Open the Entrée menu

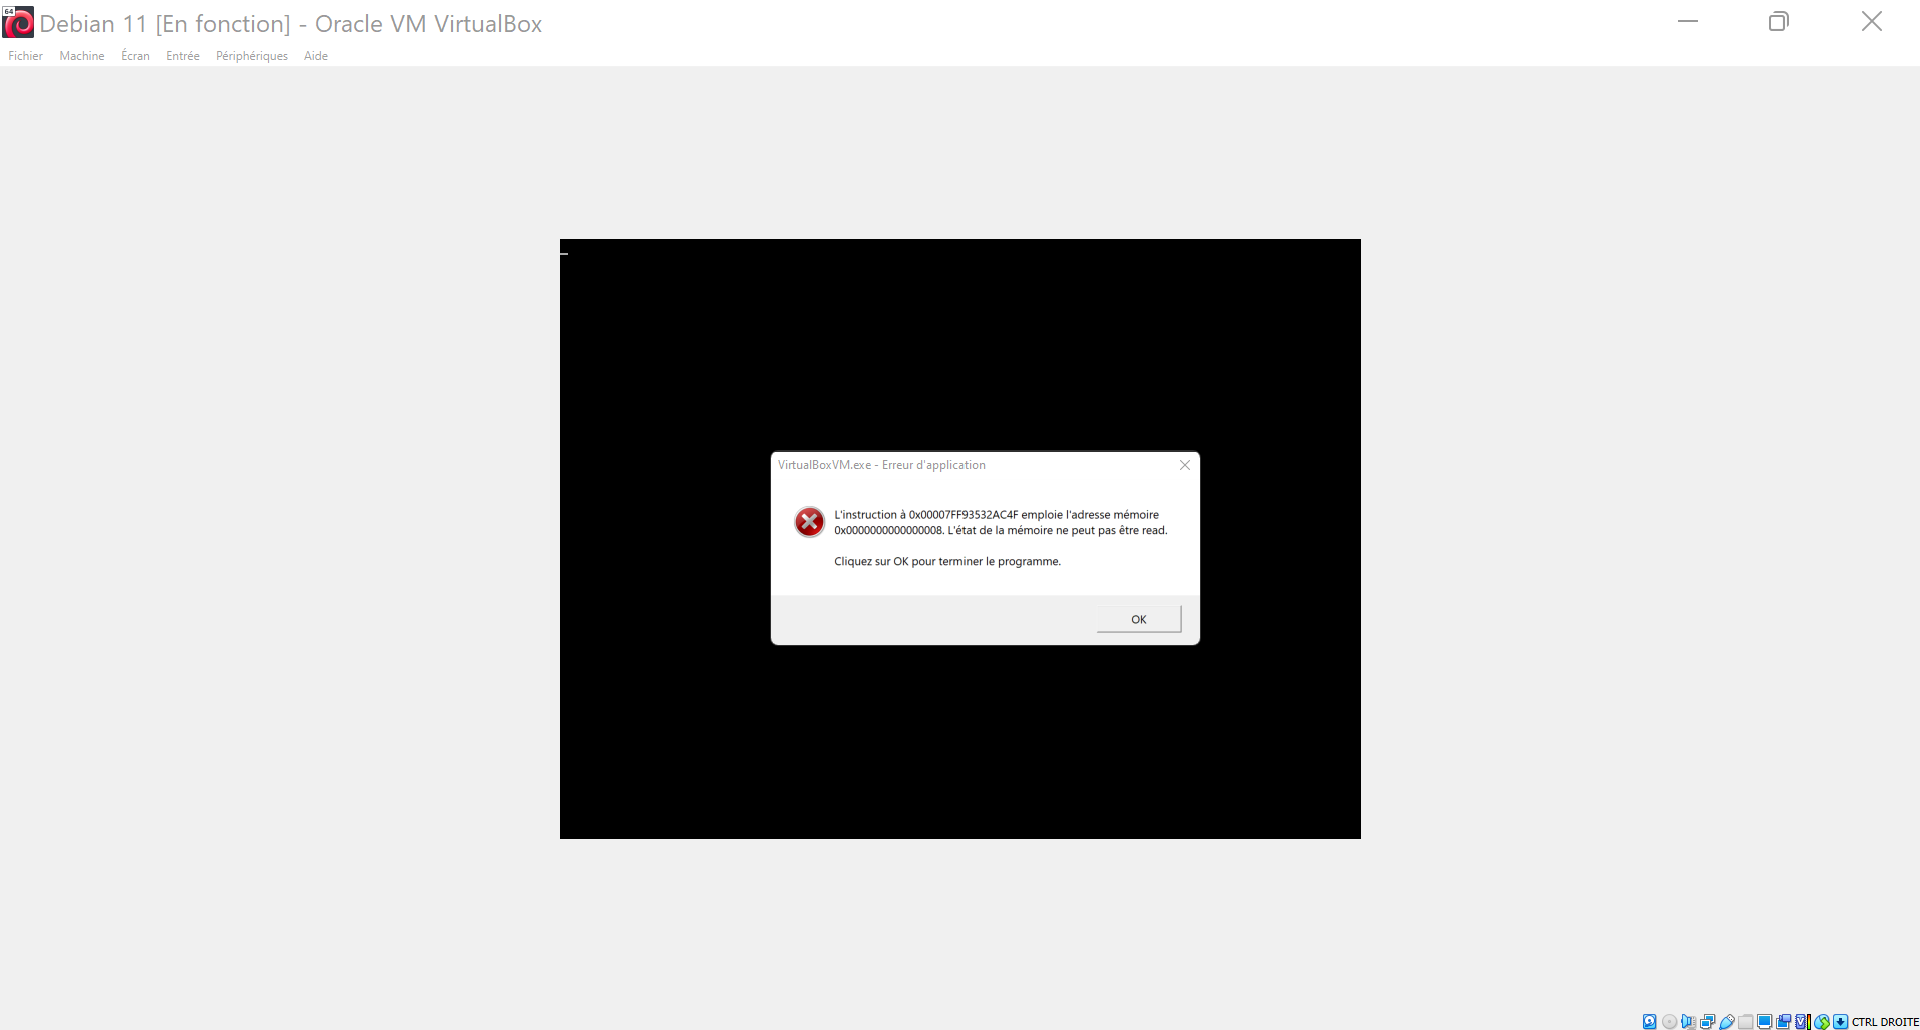183,56
